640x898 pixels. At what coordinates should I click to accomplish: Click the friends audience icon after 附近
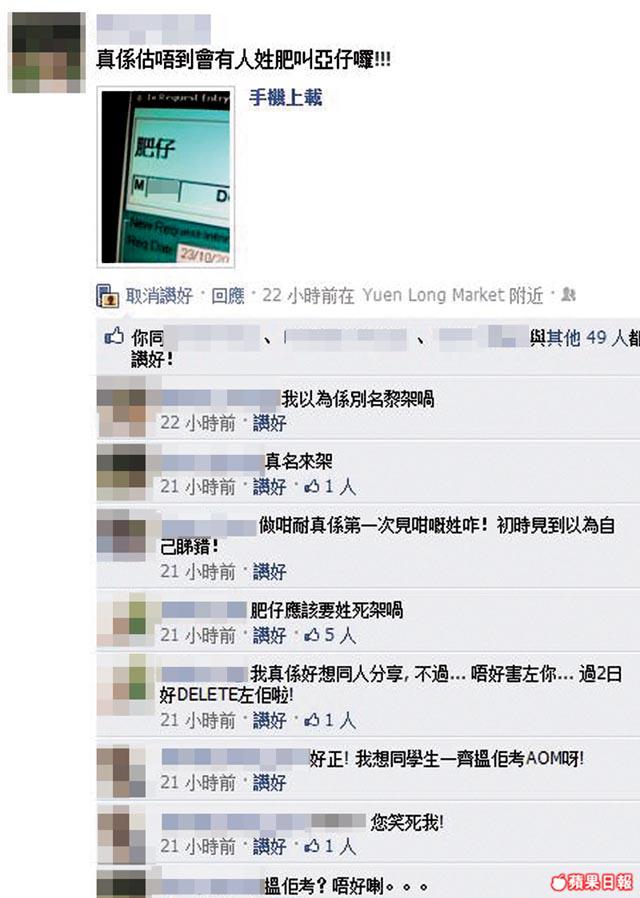pos(568,295)
